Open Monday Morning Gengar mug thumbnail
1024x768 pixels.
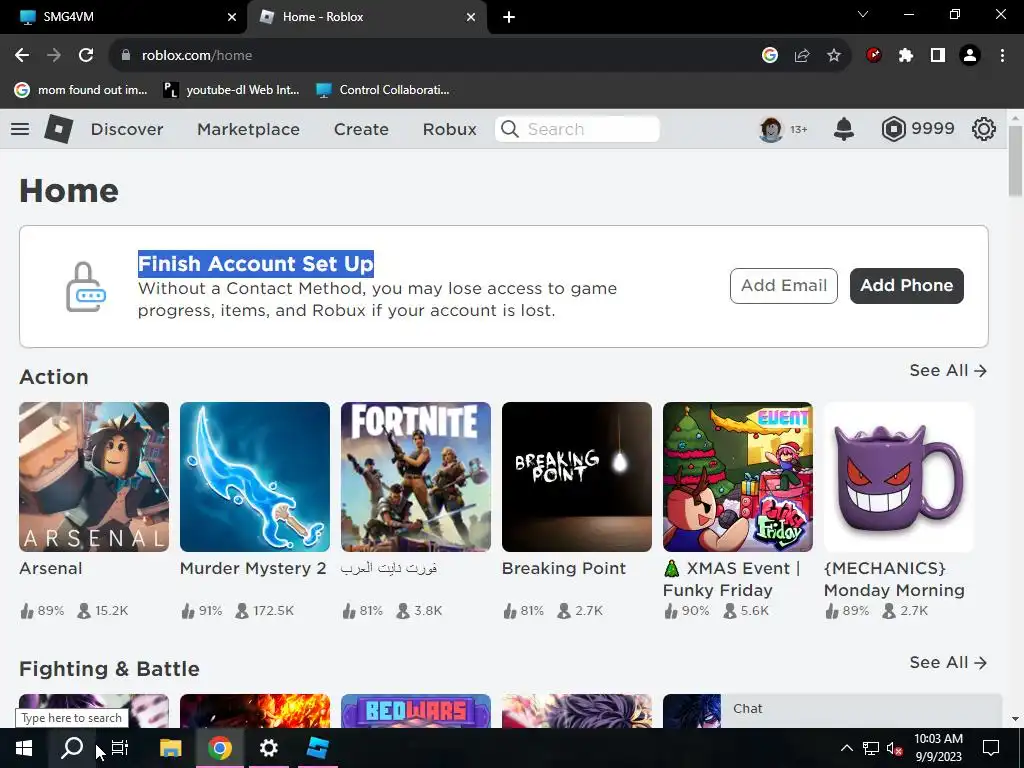(x=899, y=477)
